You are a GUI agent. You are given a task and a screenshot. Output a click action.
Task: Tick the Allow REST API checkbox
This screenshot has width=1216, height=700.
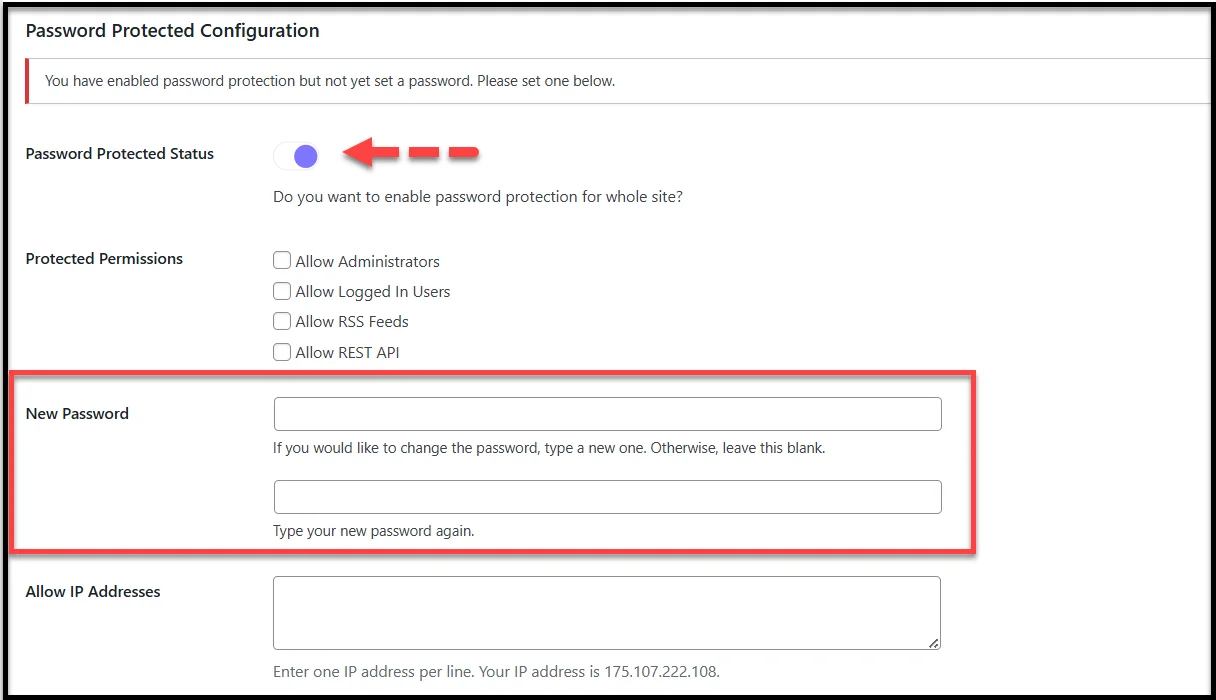(282, 352)
